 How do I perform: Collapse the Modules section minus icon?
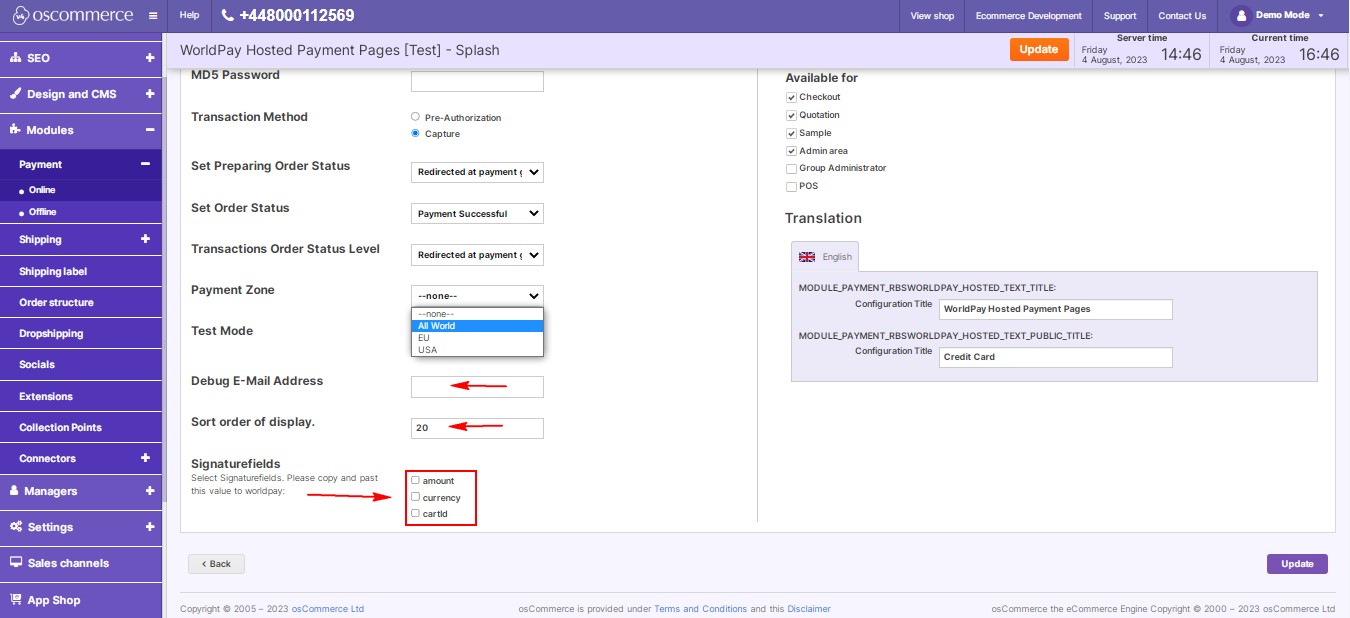(149, 130)
